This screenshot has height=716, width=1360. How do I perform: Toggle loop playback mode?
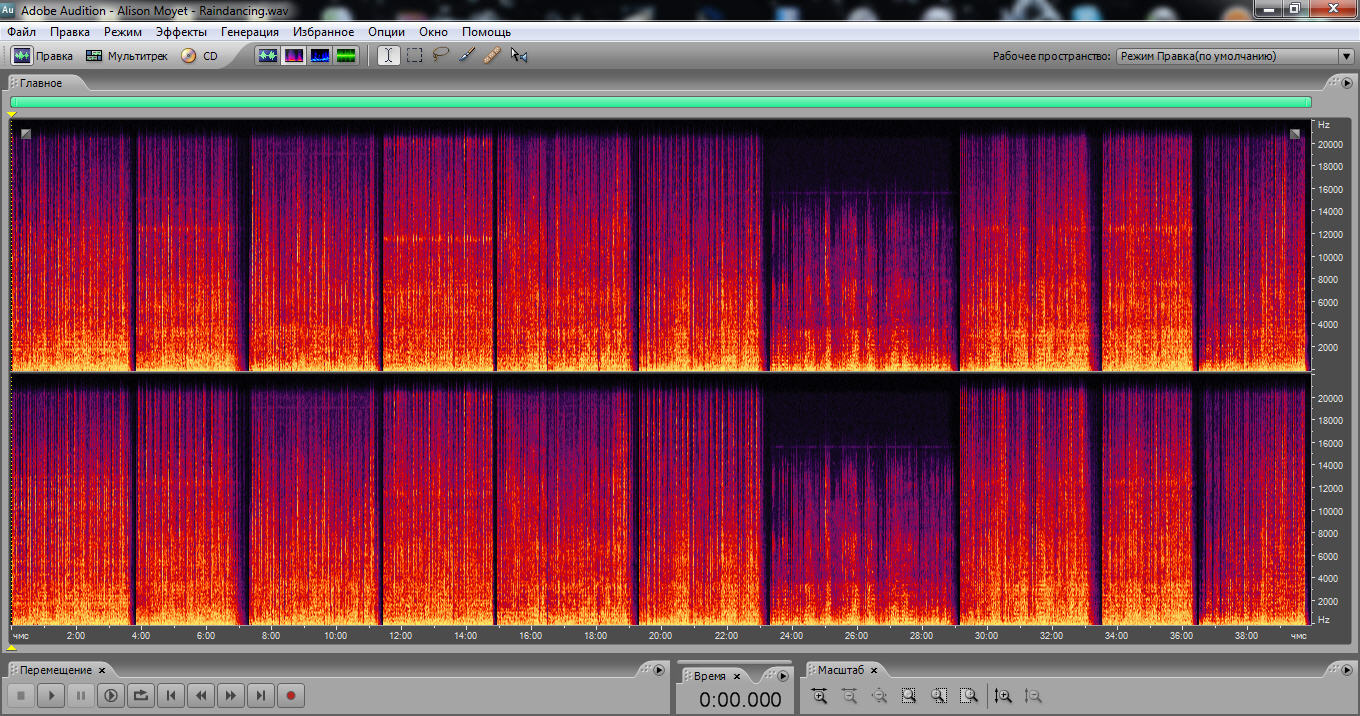tap(141, 695)
